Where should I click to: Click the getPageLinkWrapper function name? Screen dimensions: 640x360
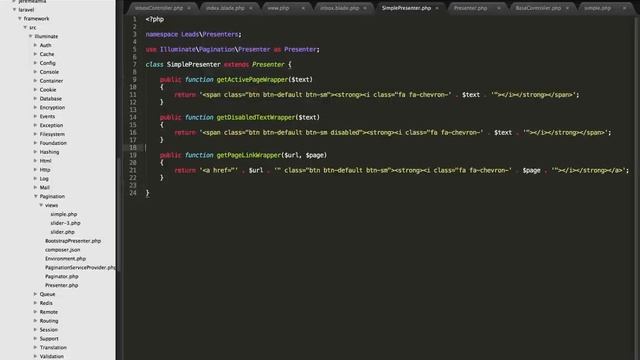249,155
